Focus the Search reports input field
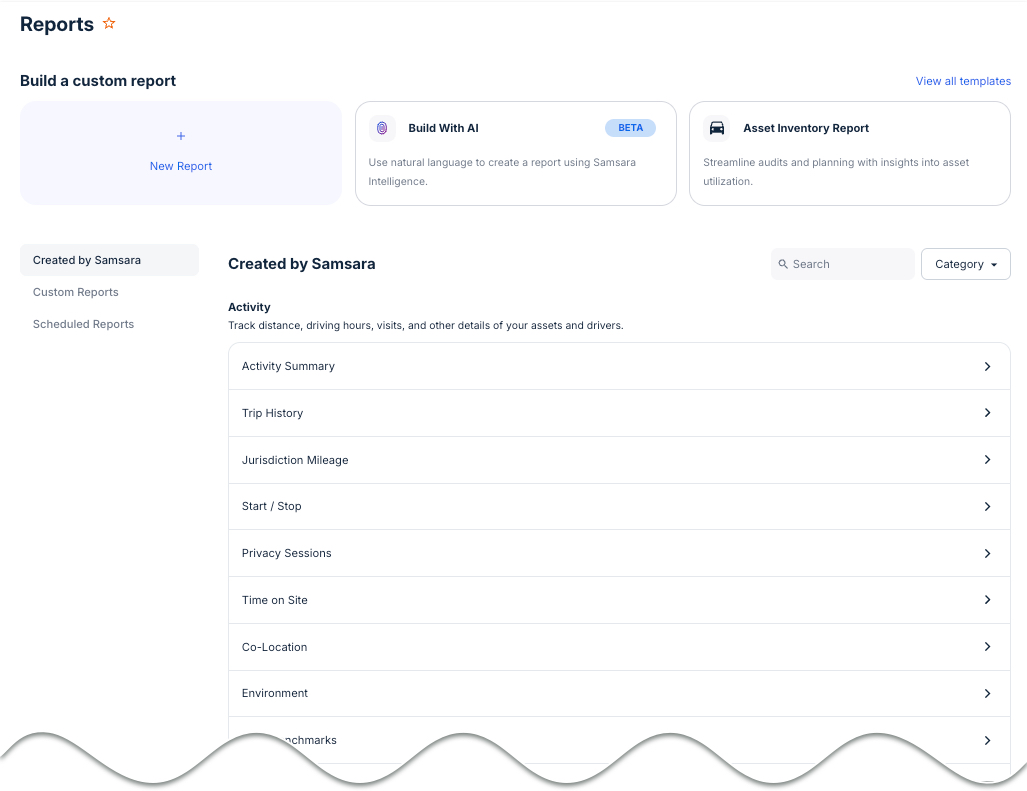The image size is (1027, 791). point(850,264)
